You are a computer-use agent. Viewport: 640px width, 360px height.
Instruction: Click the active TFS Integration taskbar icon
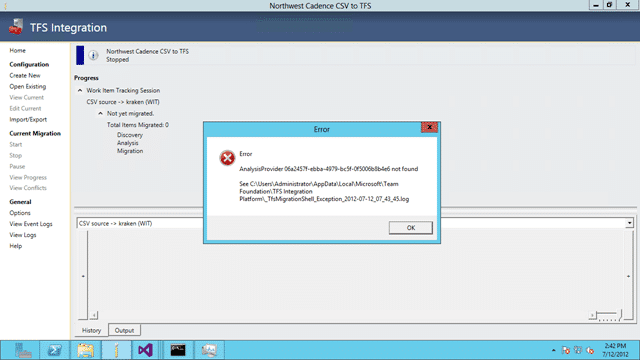pos(116,350)
